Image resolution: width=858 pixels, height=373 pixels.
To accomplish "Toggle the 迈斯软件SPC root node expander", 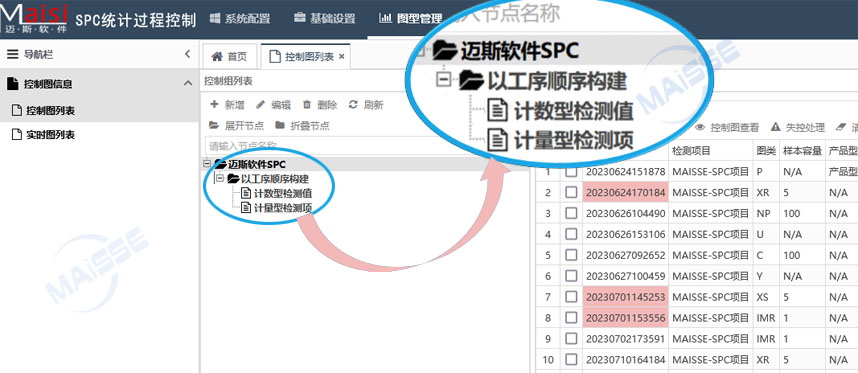I will click(207, 164).
